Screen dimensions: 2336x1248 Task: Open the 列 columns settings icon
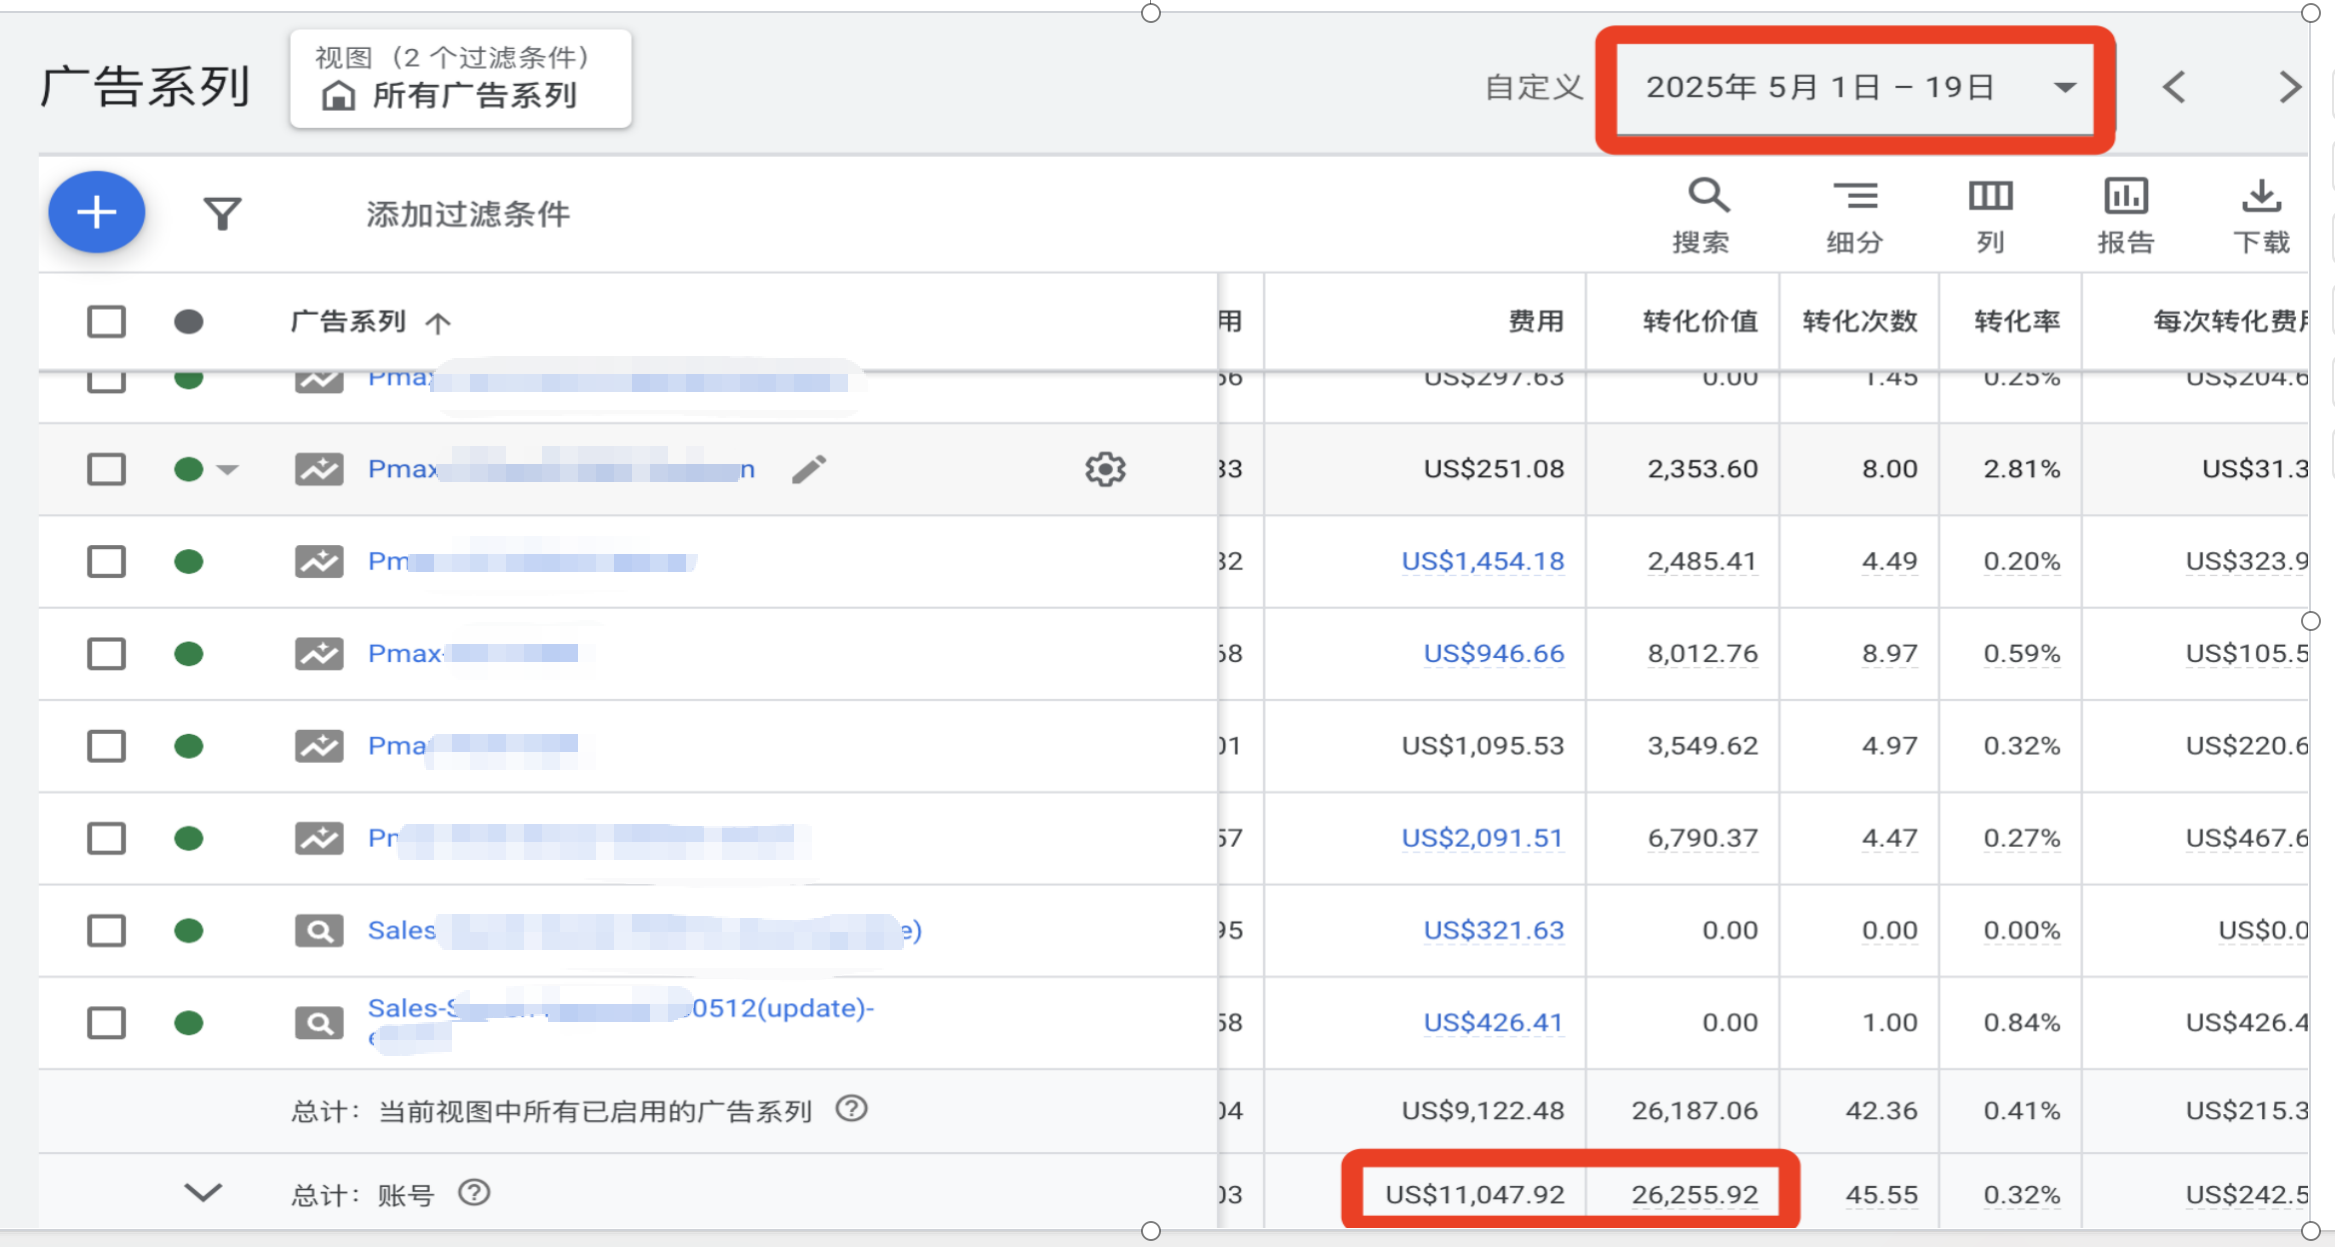pos(1990,212)
